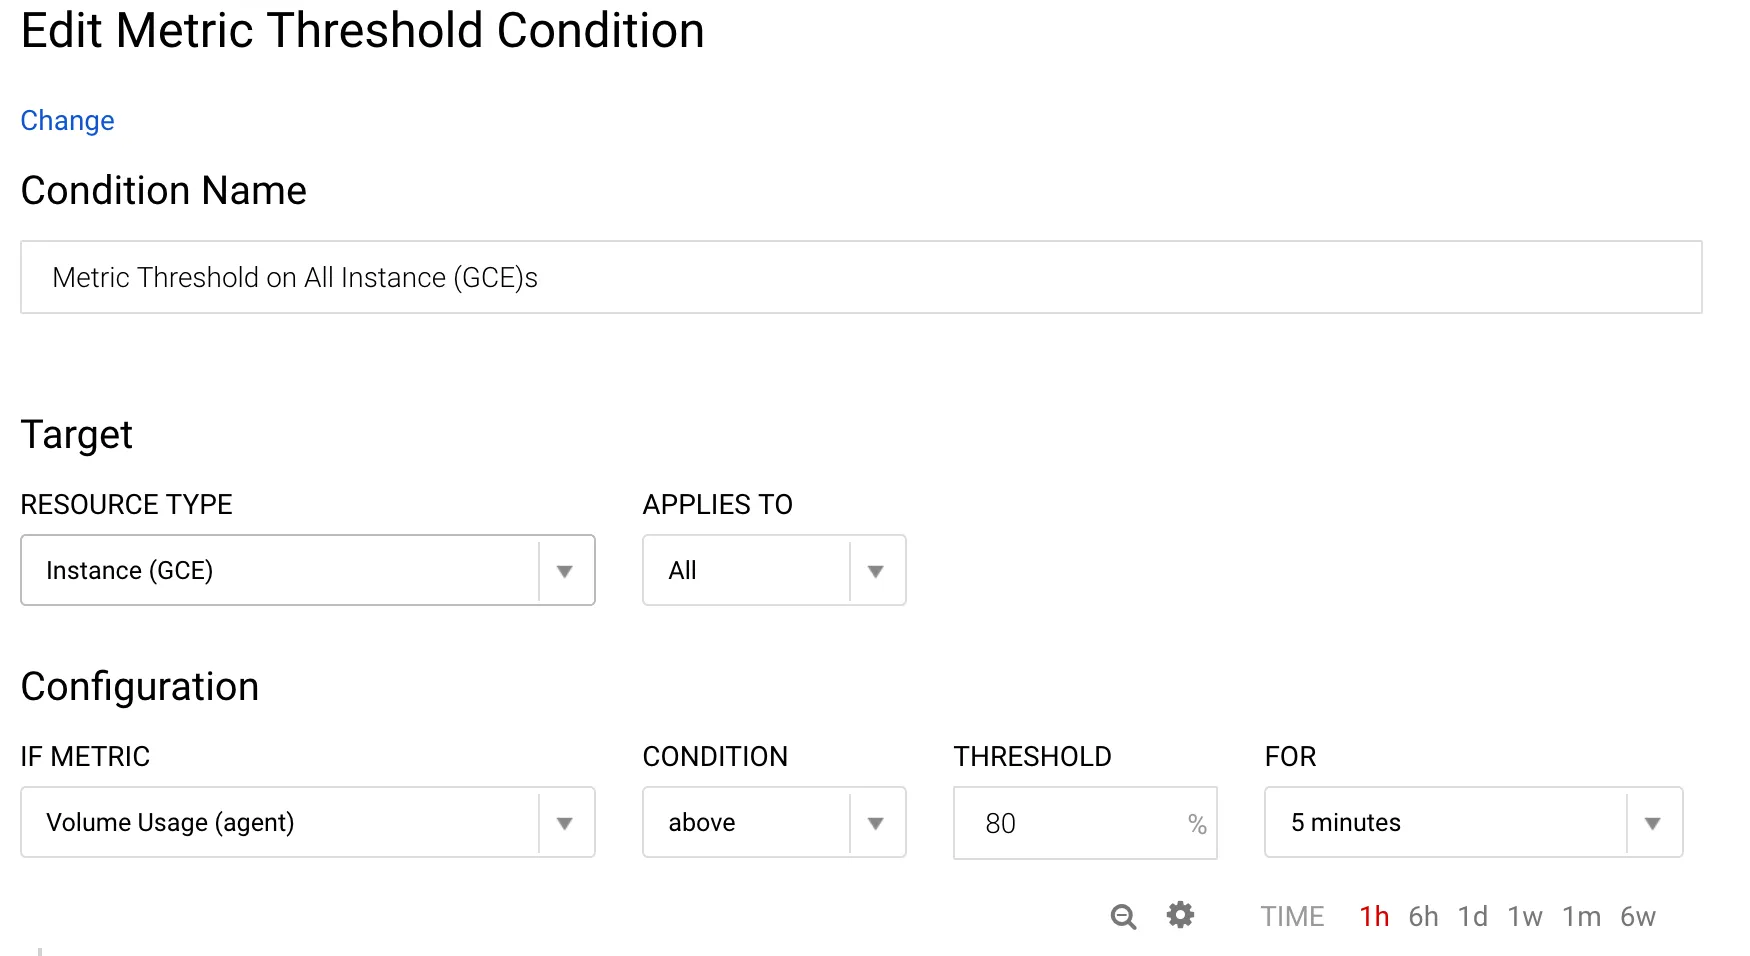1750x956 pixels.
Task: Open the If Metric dropdown
Action: click(x=280, y=822)
